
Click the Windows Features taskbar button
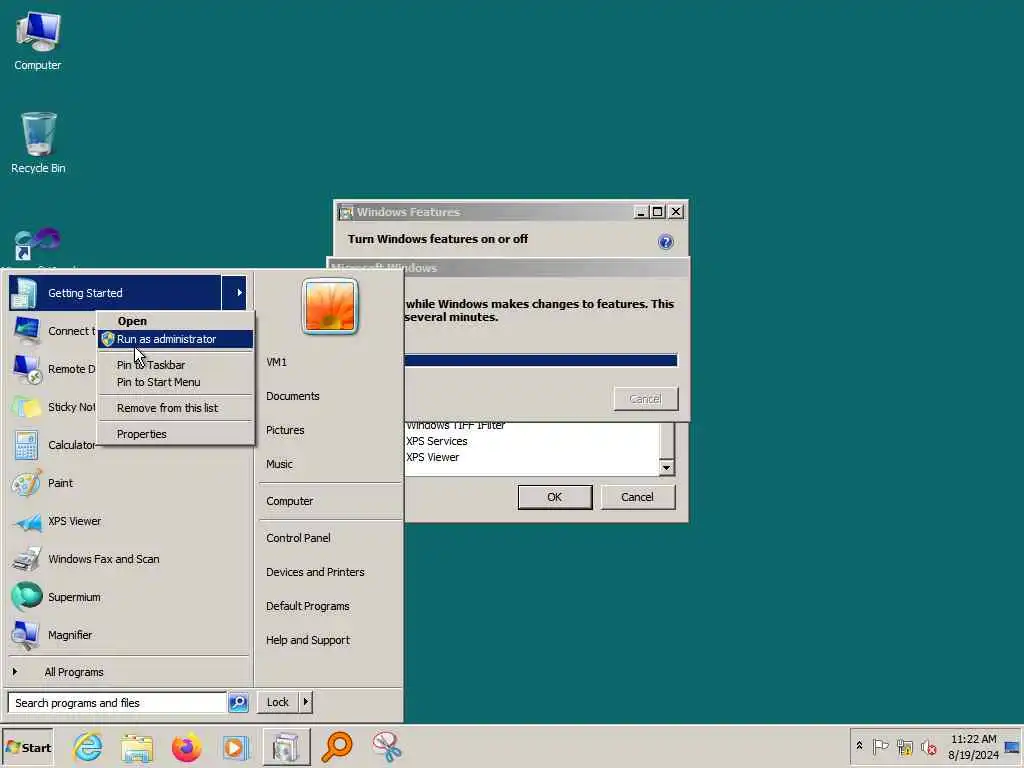(286, 748)
